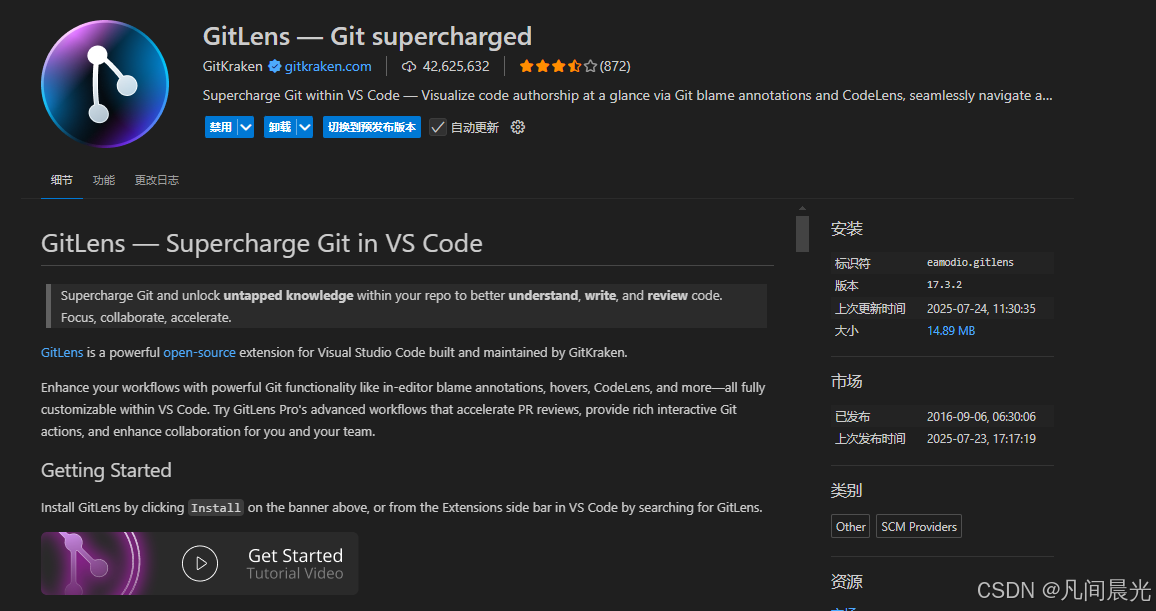Expand the 禁用 disable dropdown arrow
The height and width of the screenshot is (611, 1156).
pyautogui.click(x=246, y=128)
